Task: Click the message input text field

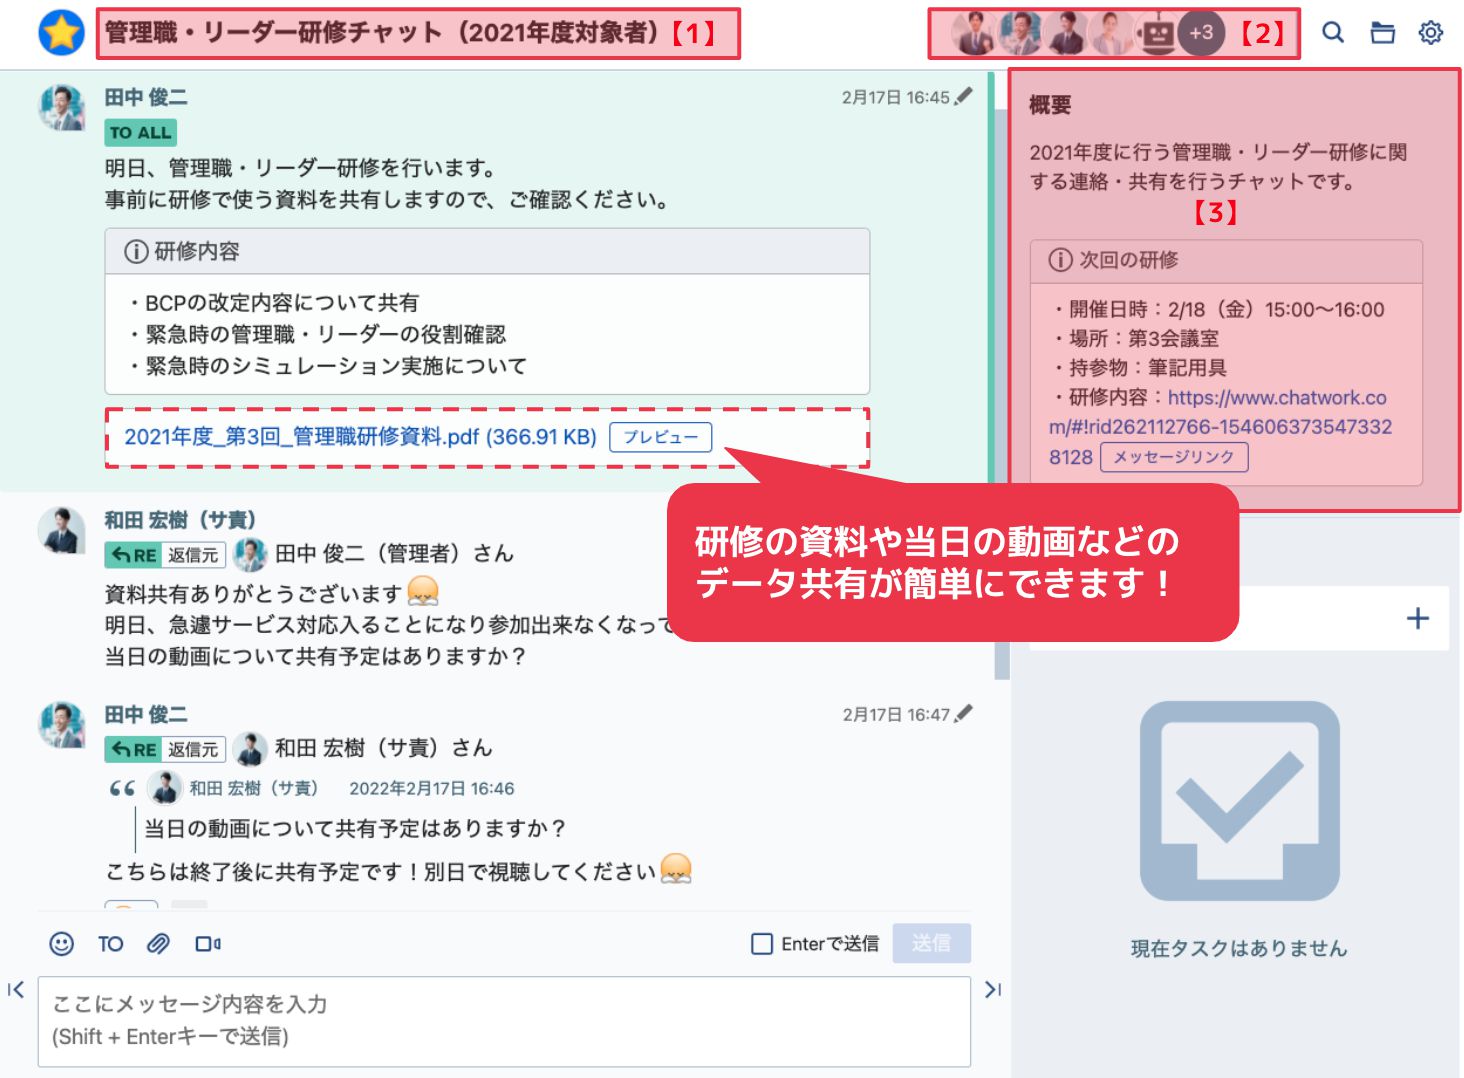Action: click(x=504, y=1021)
